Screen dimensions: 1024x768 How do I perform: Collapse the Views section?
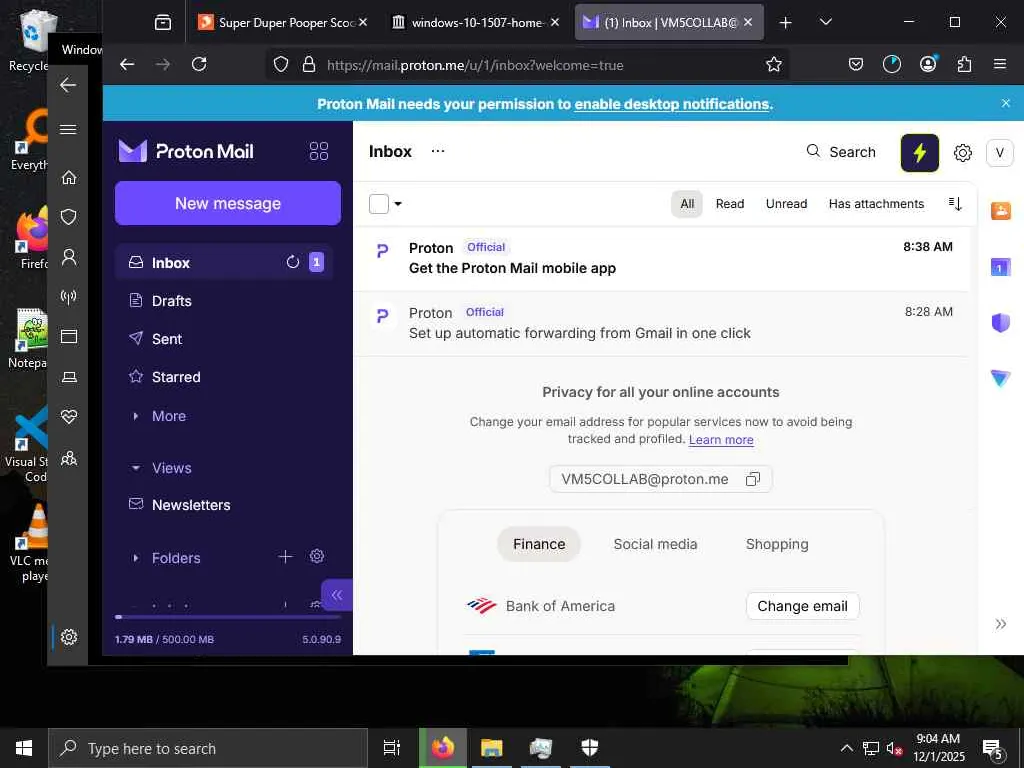[136, 468]
